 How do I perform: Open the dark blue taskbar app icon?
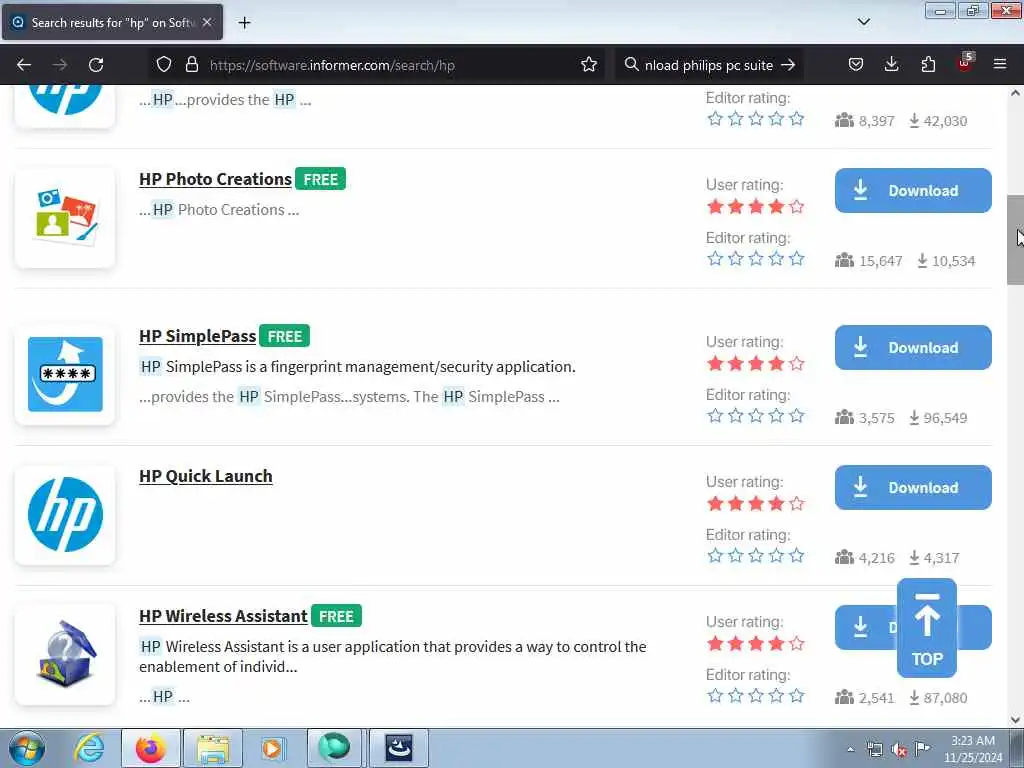pyautogui.click(x=399, y=748)
